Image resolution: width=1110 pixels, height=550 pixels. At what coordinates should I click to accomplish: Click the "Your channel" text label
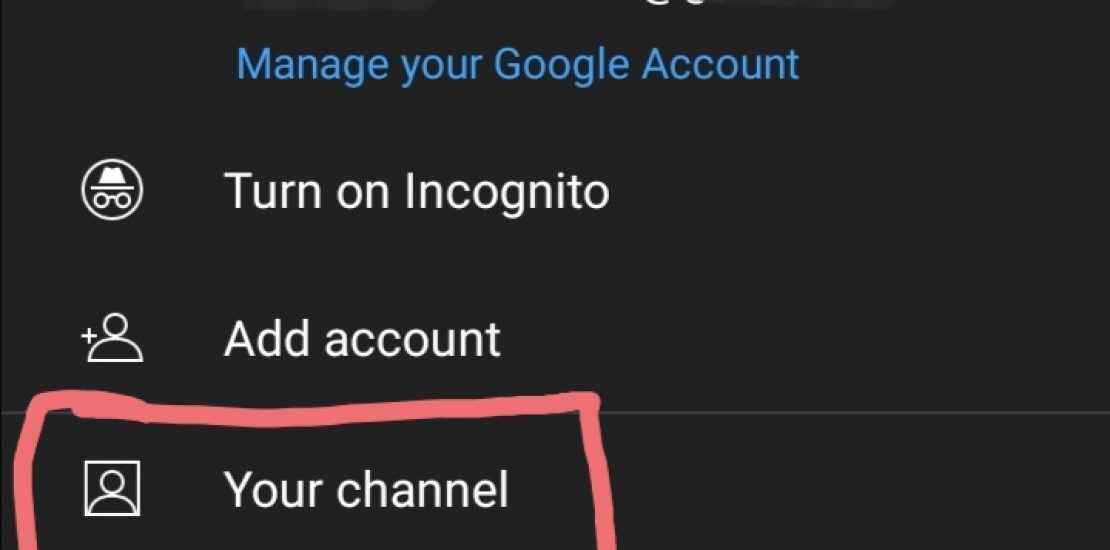(366, 489)
